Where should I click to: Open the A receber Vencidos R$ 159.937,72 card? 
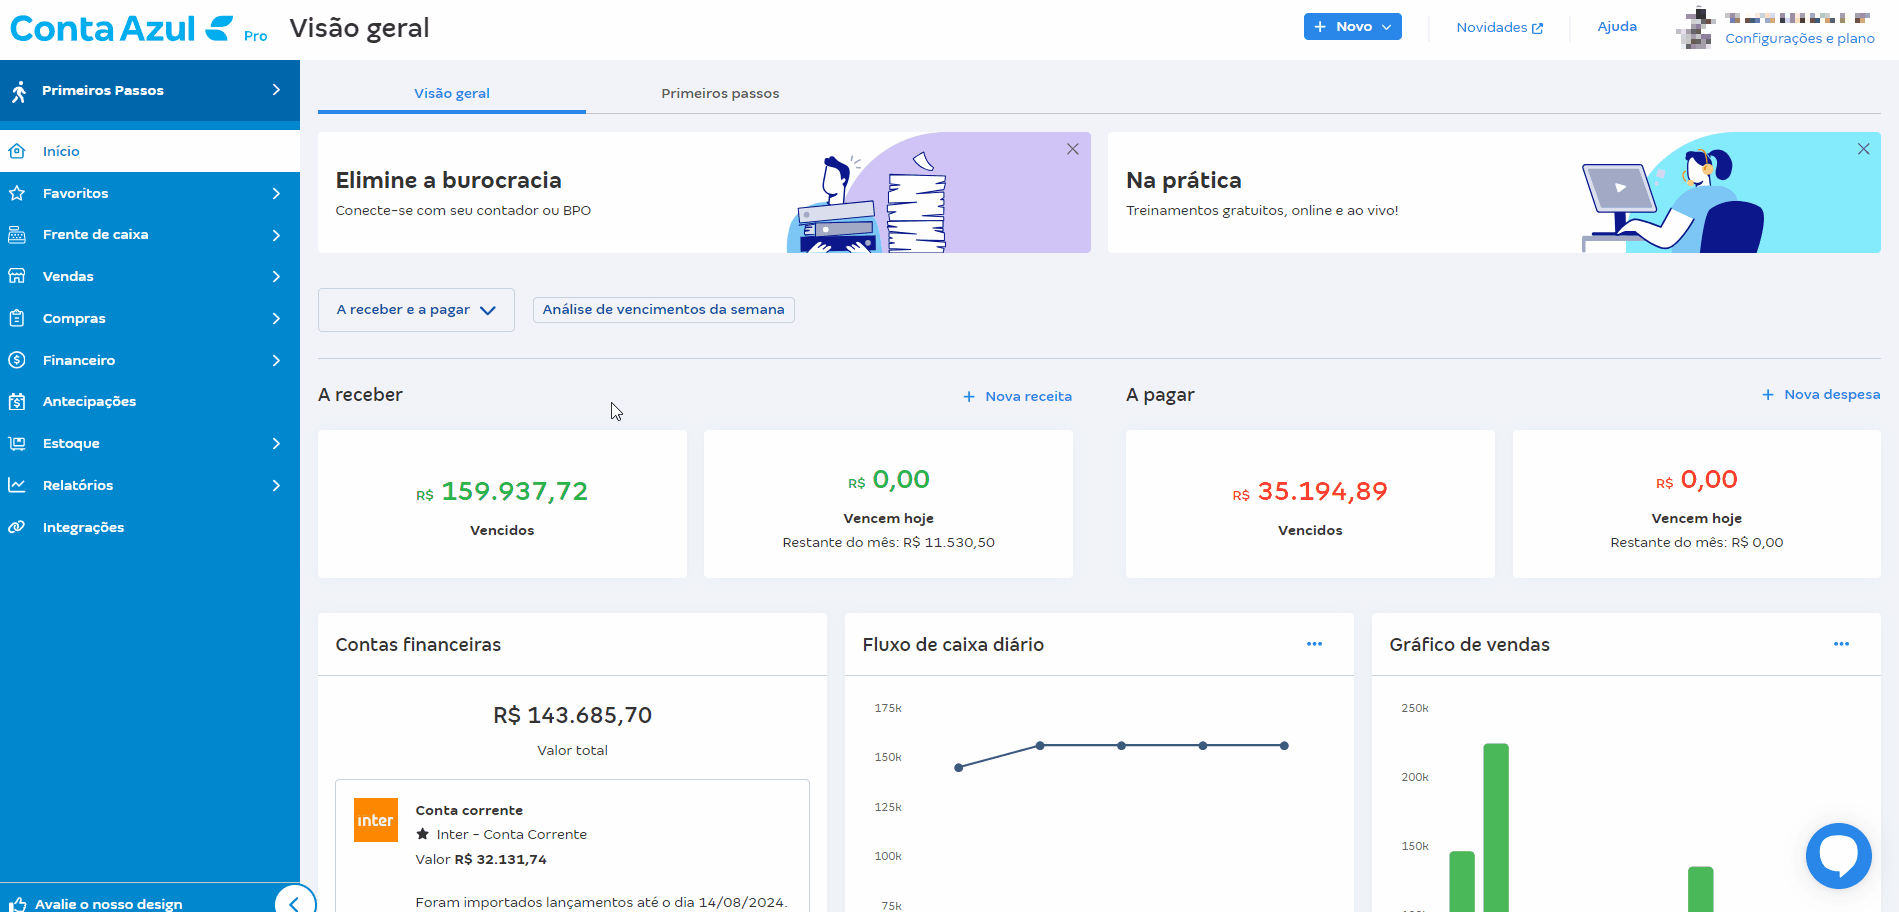tap(502, 504)
